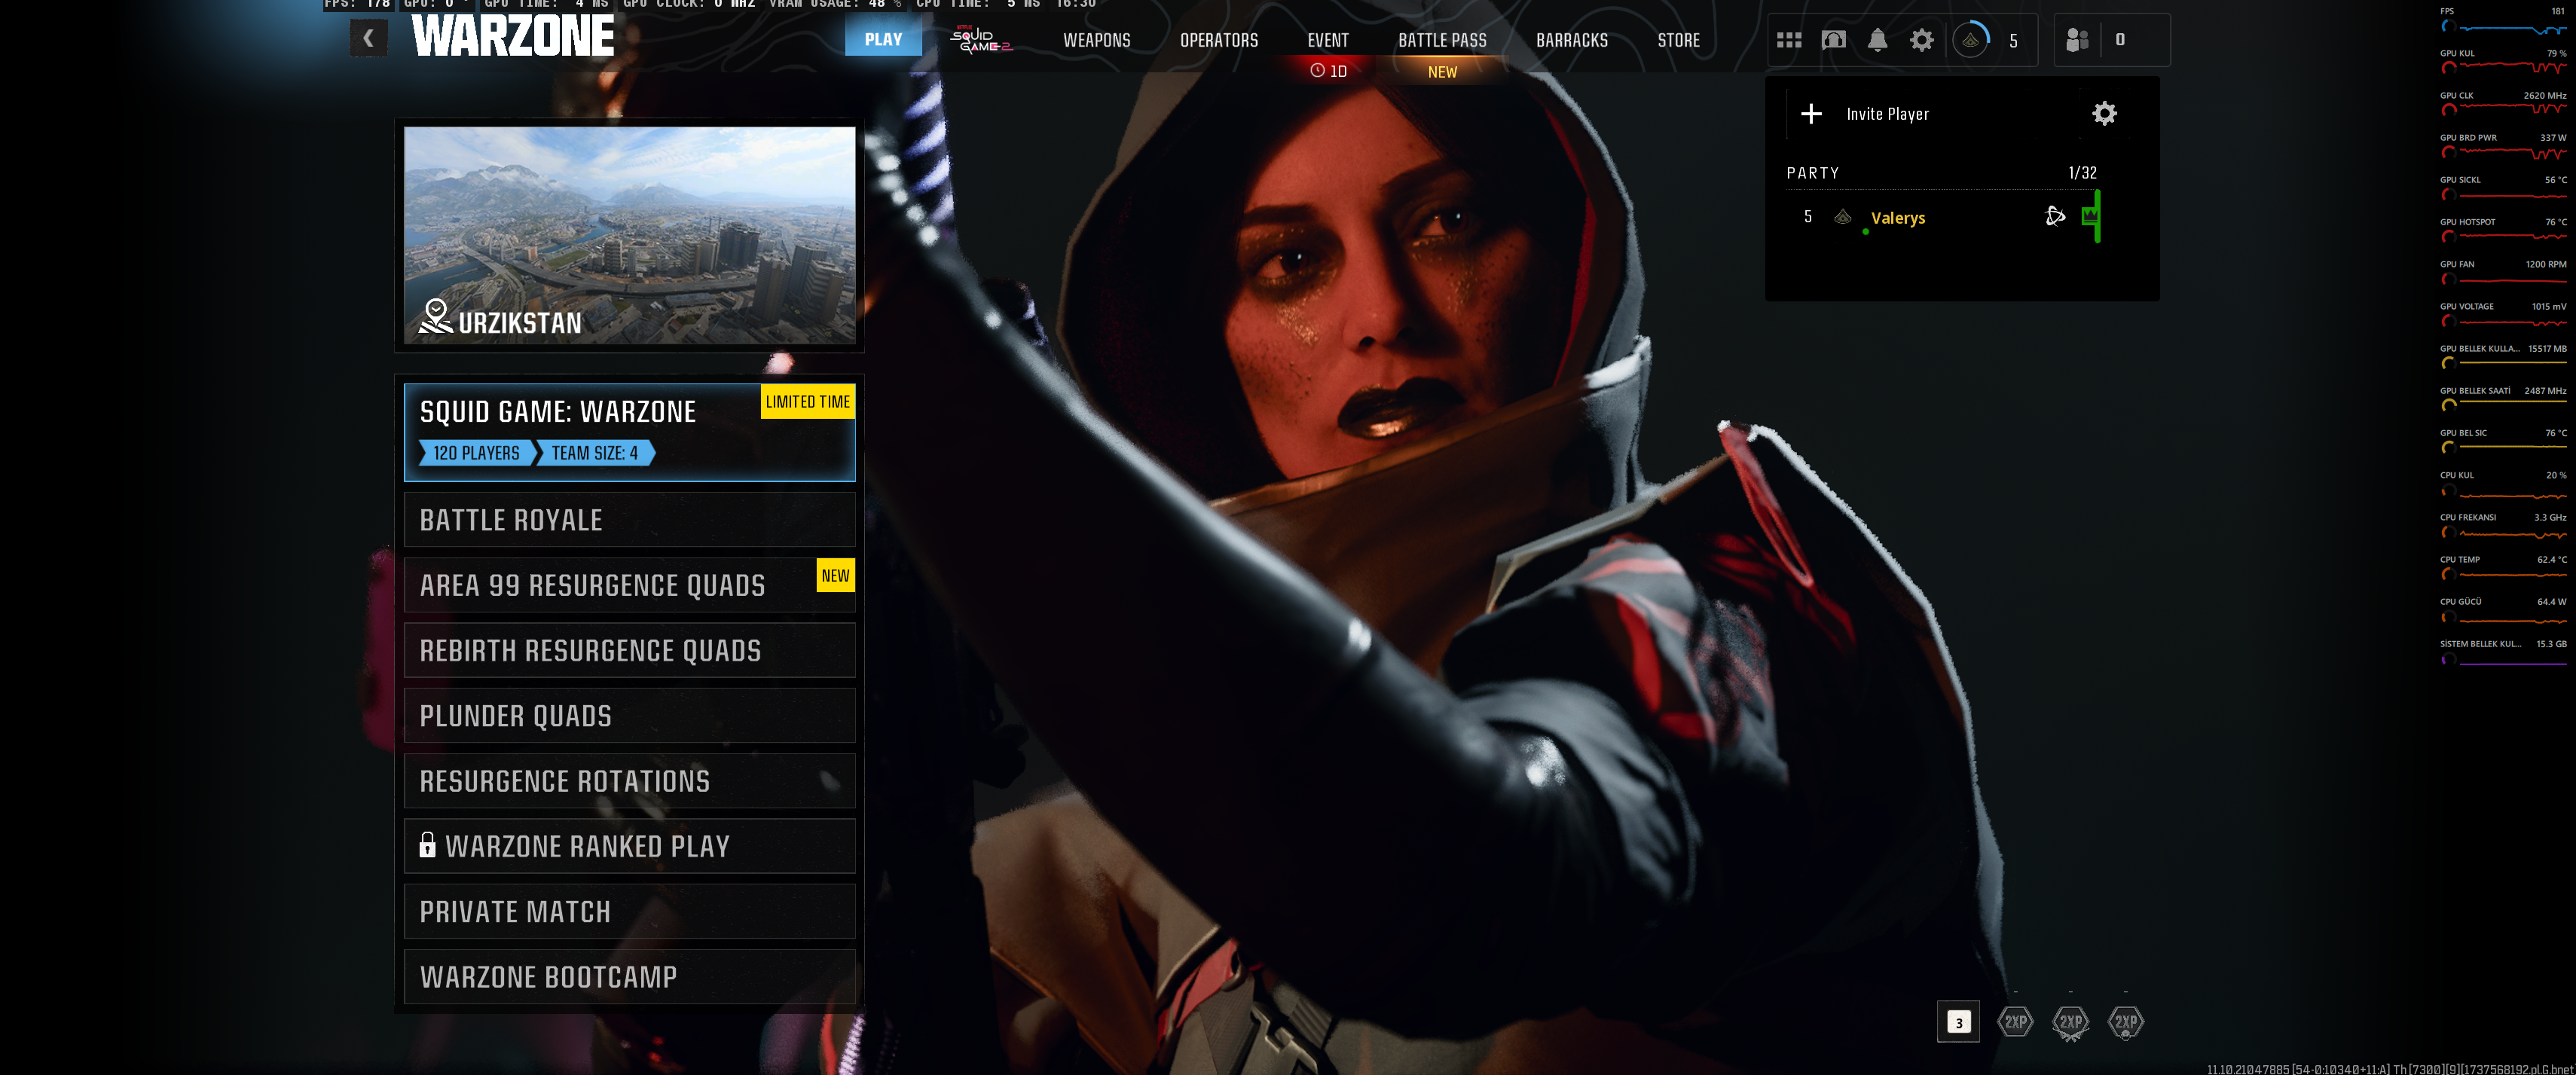Open the voice chat headset icon
This screenshot has width=2576, height=1075.
[1833, 40]
